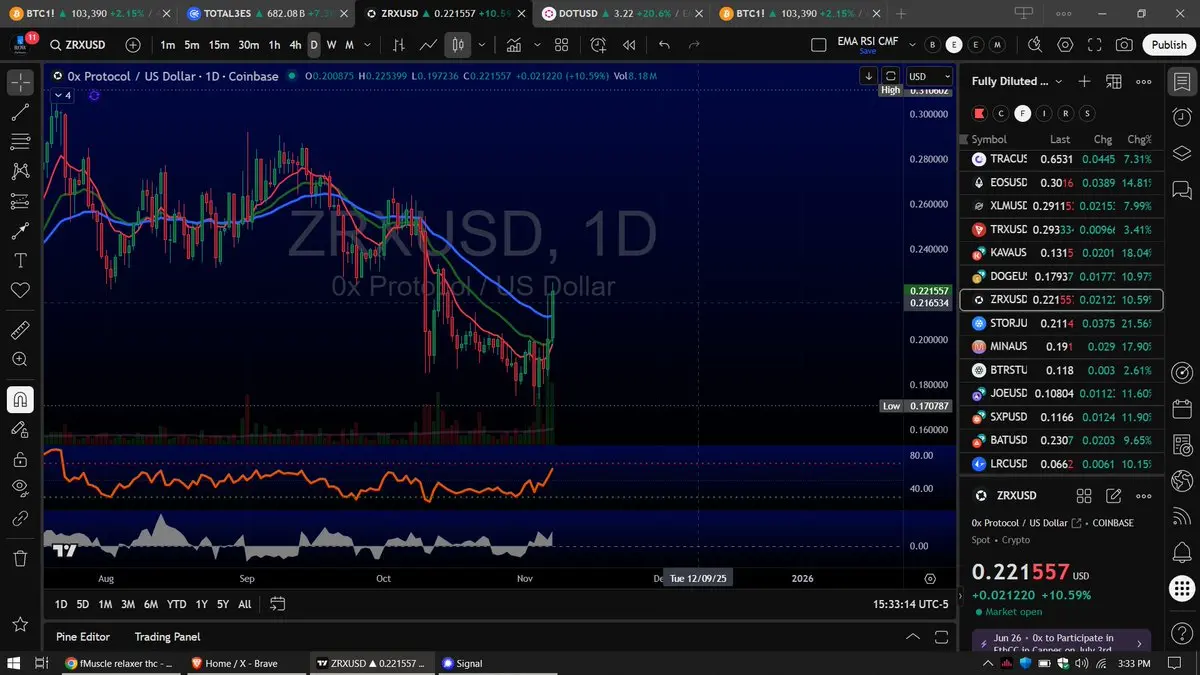Open the Trading Panel tab
This screenshot has height=675, width=1200.
[167, 636]
